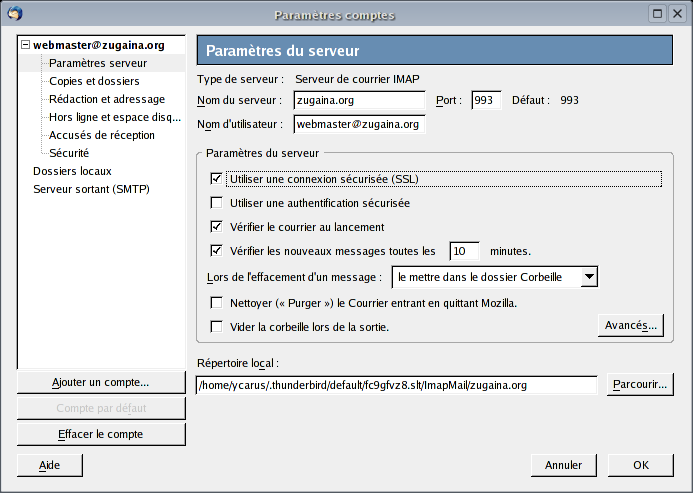Select Serveur sortant (SMTP)
The height and width of the screenshot is (493, 693).
[x=91, y=189]
